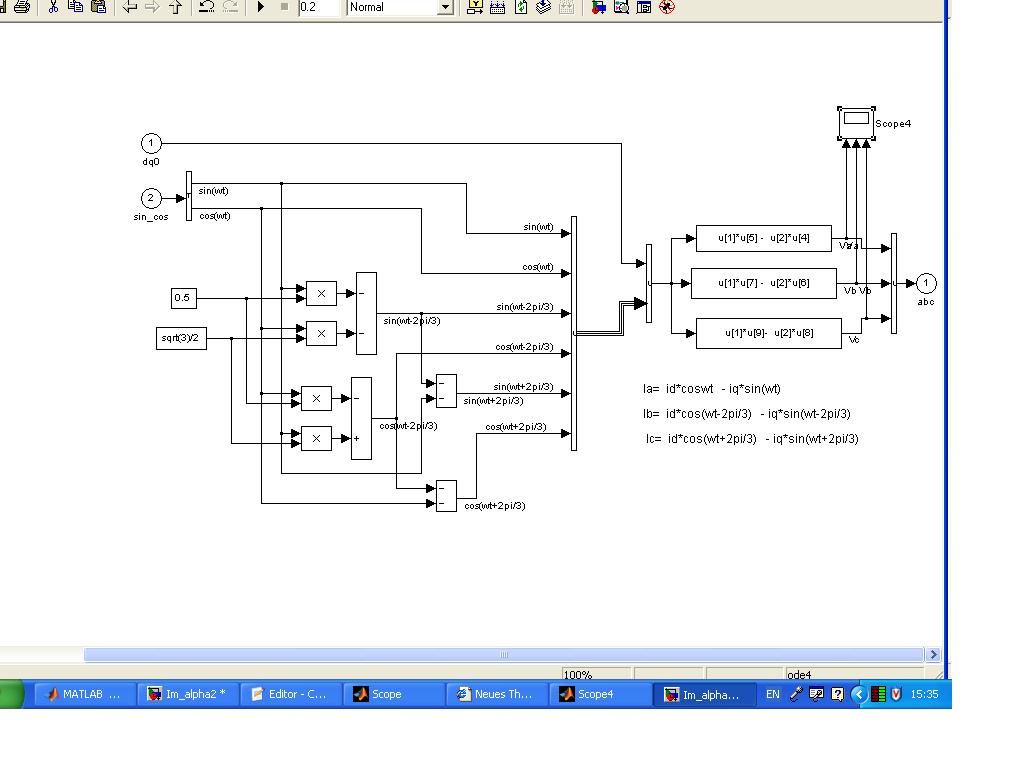Start the simulation with the play button
The image size is (1024, 768).
[261, 7]
